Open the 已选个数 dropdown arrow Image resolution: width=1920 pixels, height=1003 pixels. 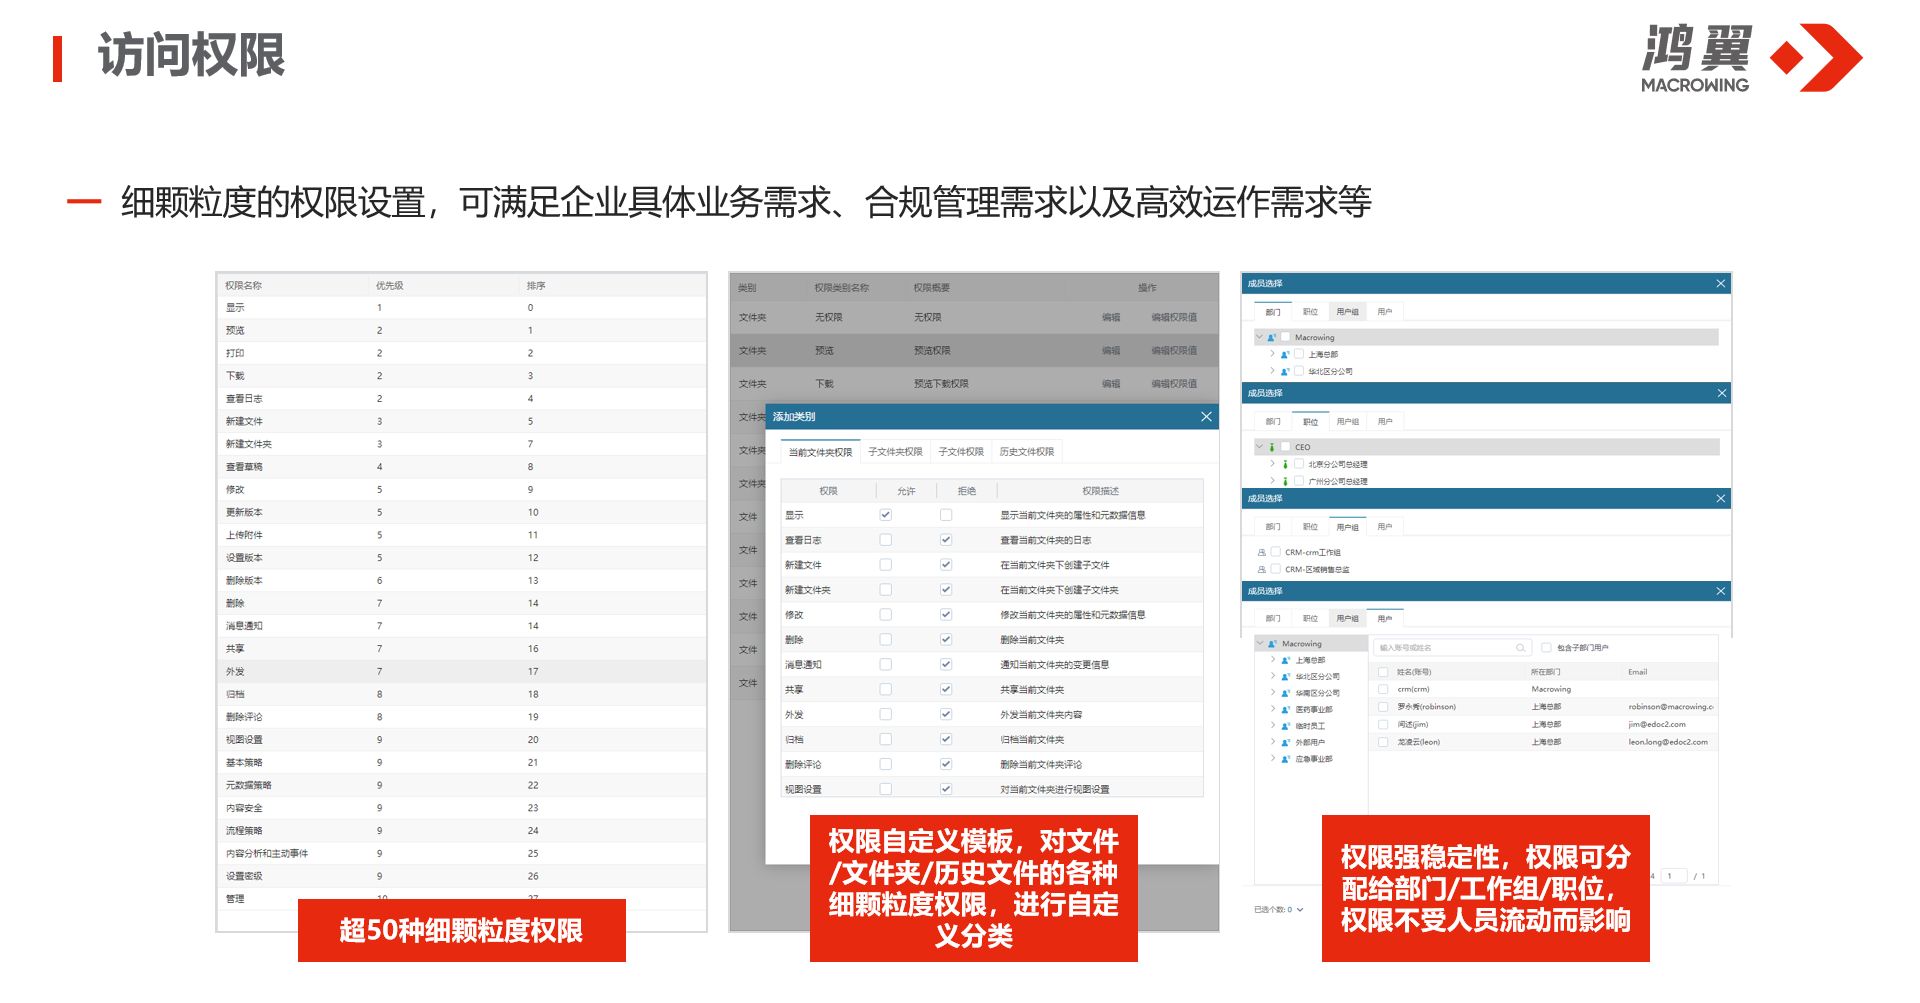coord(1300,910)
